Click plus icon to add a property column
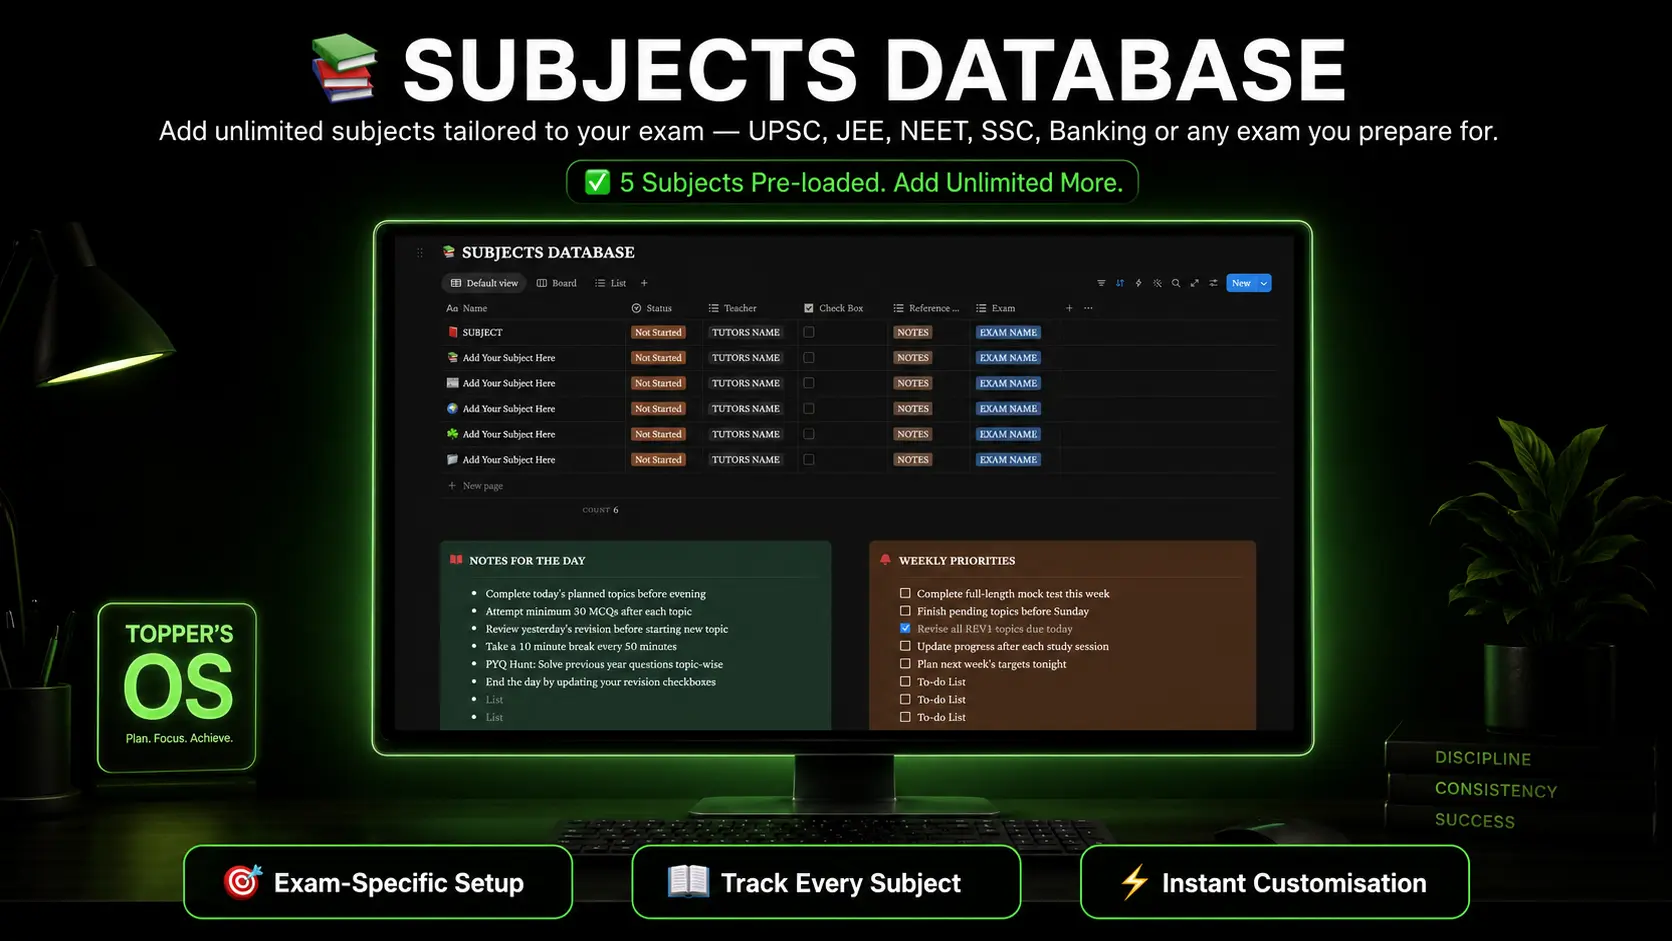1672x941 pixels. tap(1069, 308)
